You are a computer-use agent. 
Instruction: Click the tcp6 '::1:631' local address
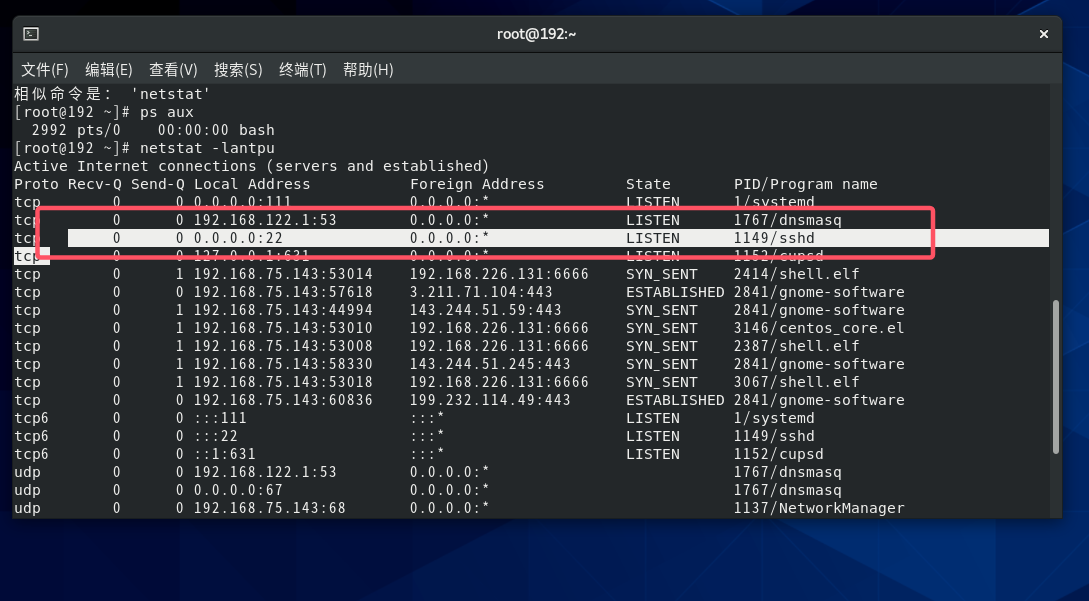tap(225, 454)
